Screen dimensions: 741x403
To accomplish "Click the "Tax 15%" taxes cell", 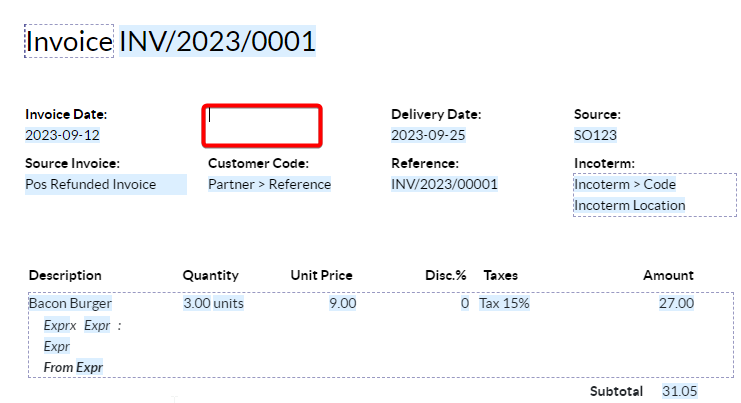I will [504, 303].
